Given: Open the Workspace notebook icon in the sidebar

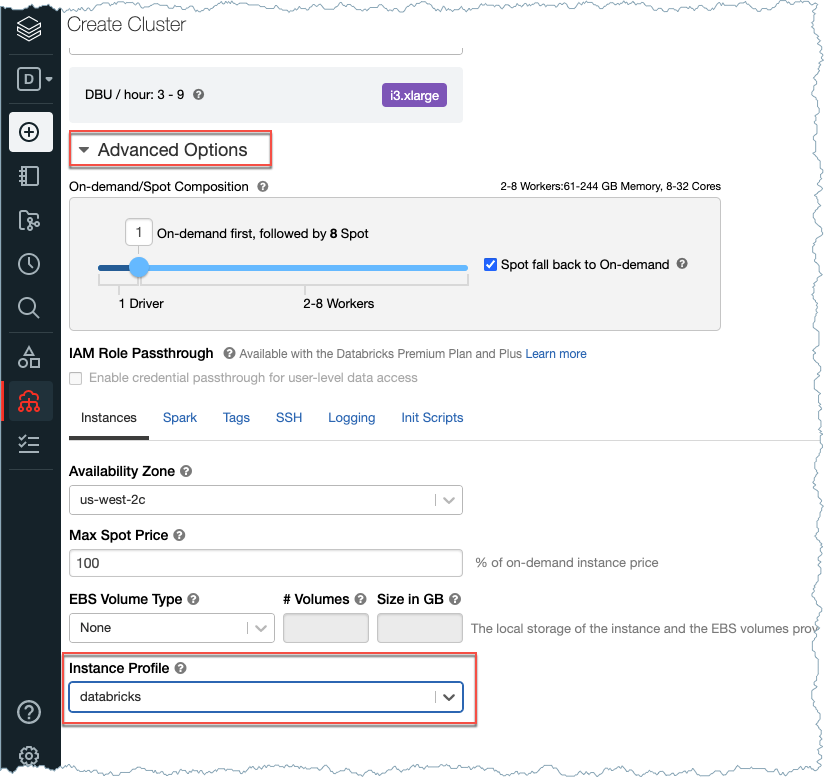Looking at the screenshot, I should [29, 176].
